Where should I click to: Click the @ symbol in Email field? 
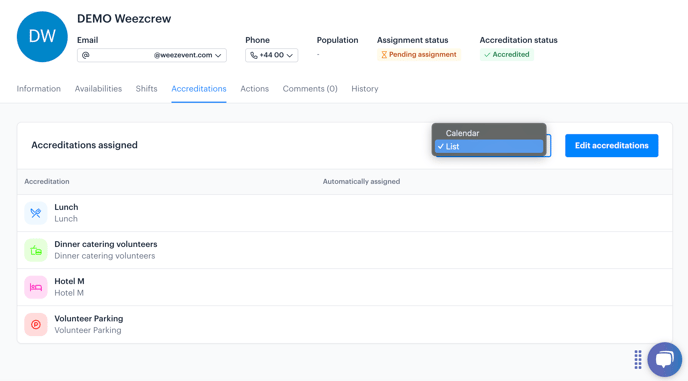coord(86,55)
